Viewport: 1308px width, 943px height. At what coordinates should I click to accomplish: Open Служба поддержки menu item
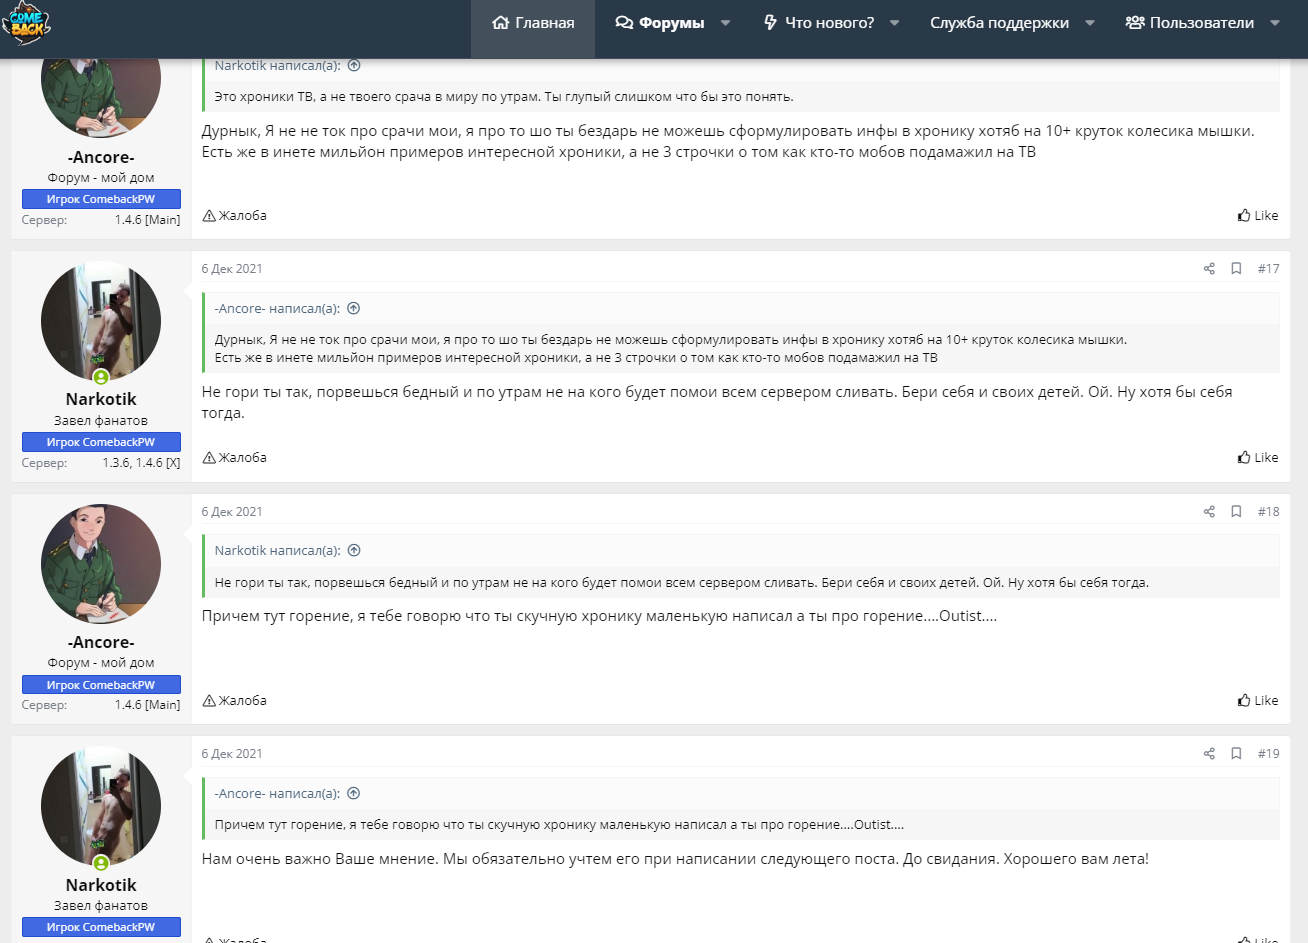point(999,23)
